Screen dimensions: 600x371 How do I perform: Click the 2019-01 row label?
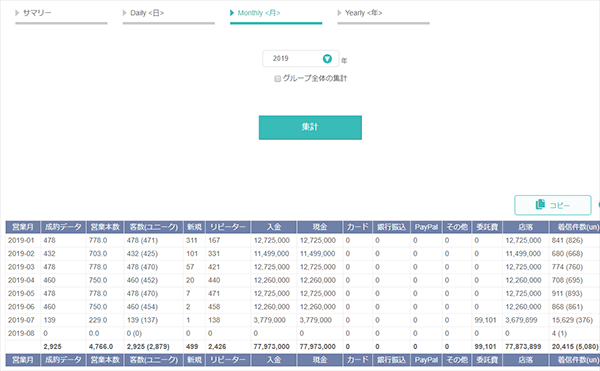pos(21,240)
